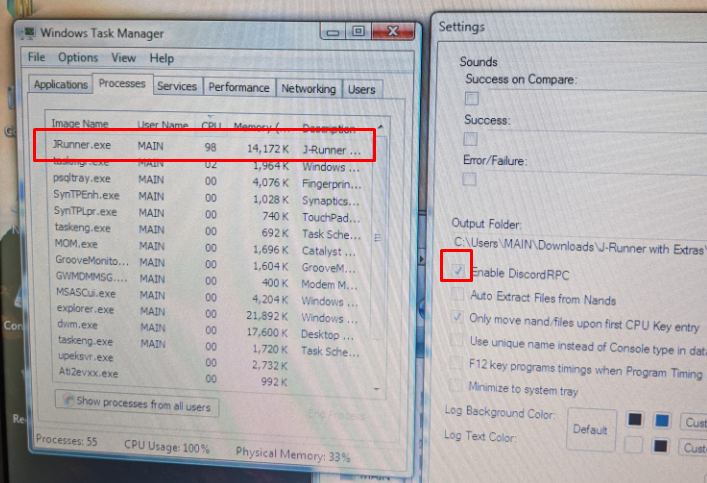707x483 pixels.
Task: Enable Use unique name instead of Console type
Action: (457, 340)
